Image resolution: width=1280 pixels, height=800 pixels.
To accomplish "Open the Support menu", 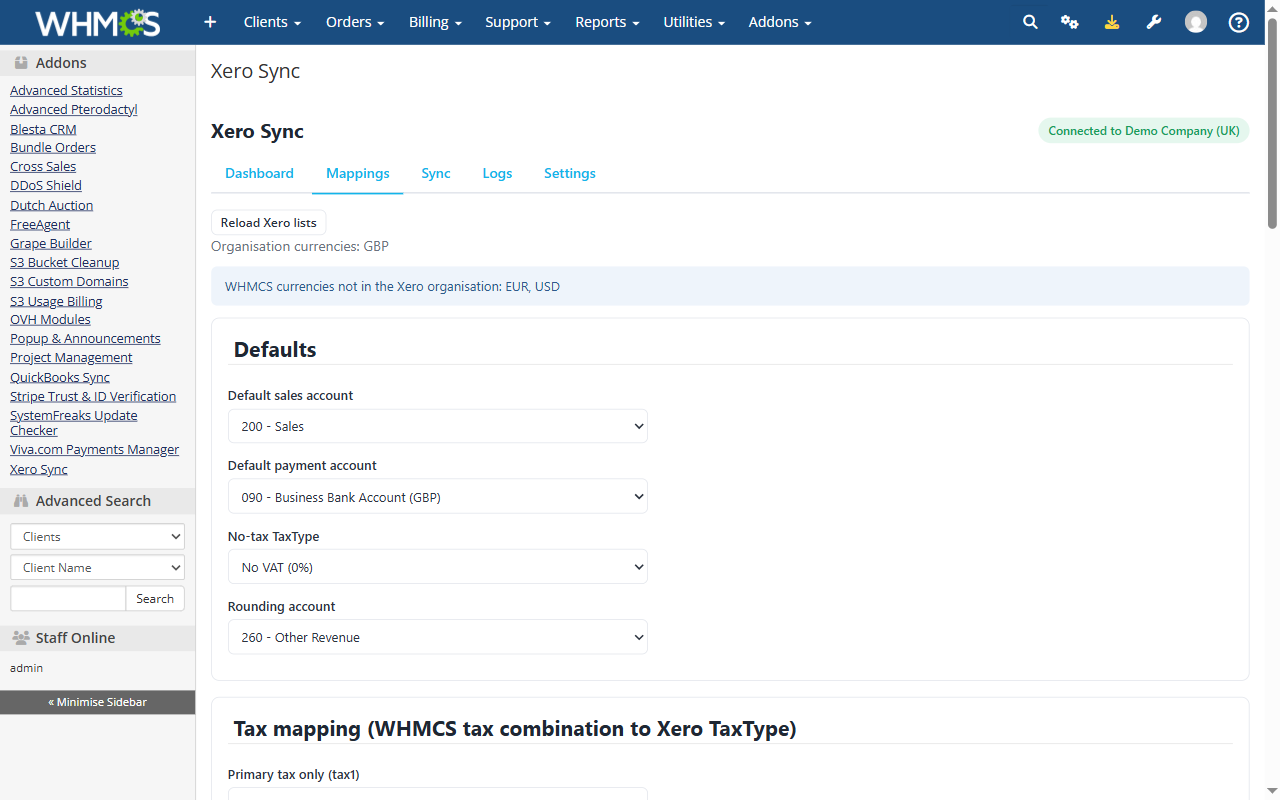I will [x=518, y=22].
